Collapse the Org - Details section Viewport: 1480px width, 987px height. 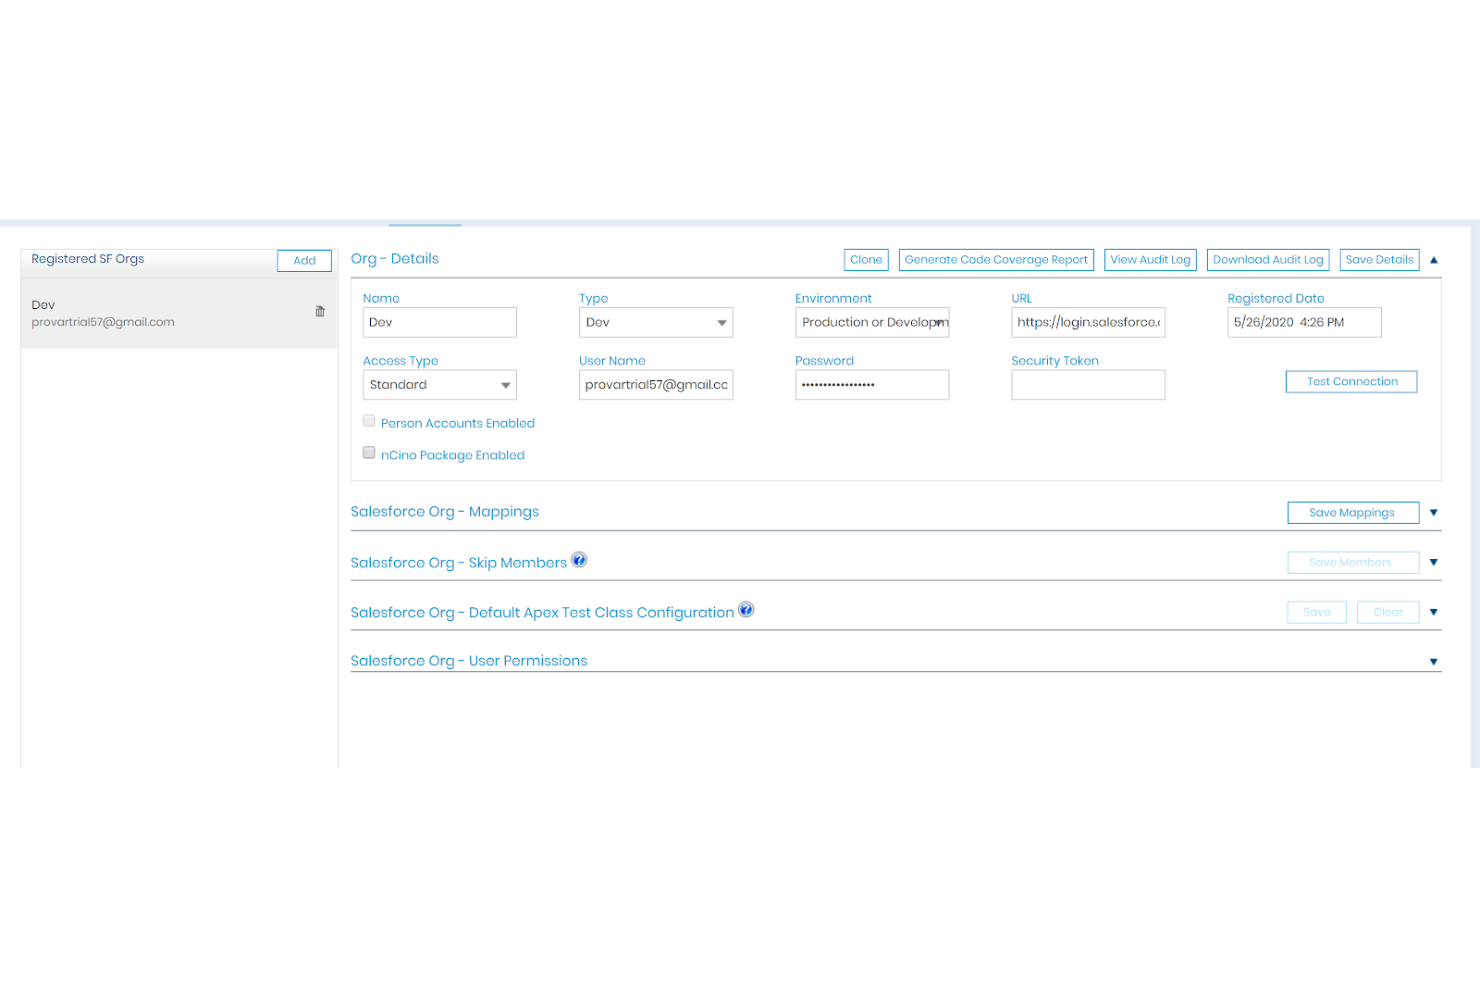tap(1434, 259)
